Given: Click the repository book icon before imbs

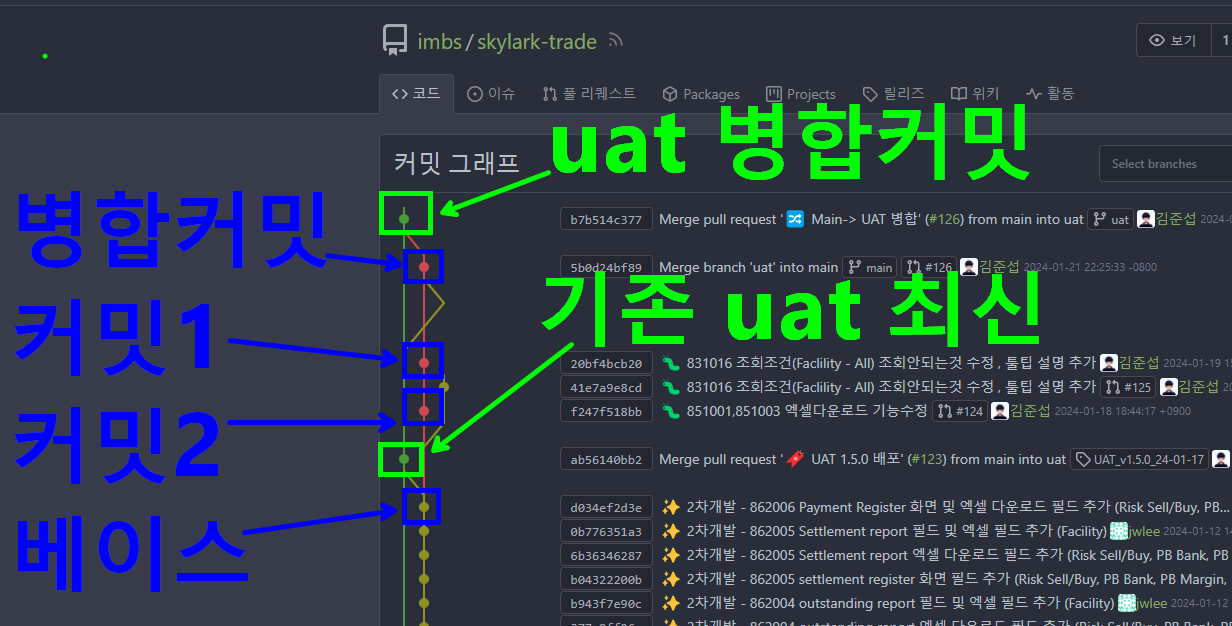Looking at the screenshot, I should [x=395, y=41].
